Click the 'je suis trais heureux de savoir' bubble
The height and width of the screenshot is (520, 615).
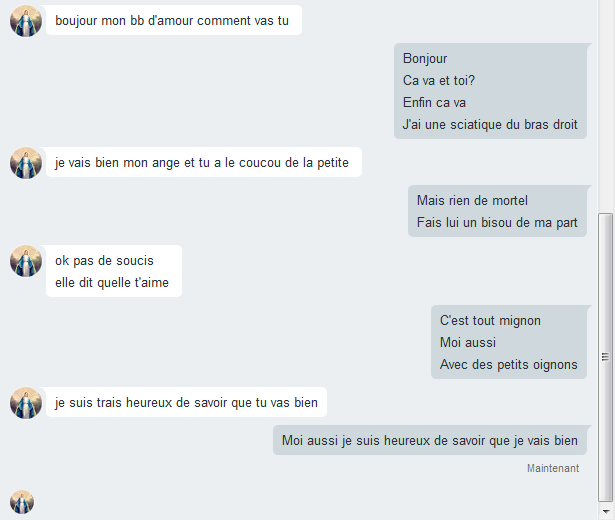click(x=186, y=402)
